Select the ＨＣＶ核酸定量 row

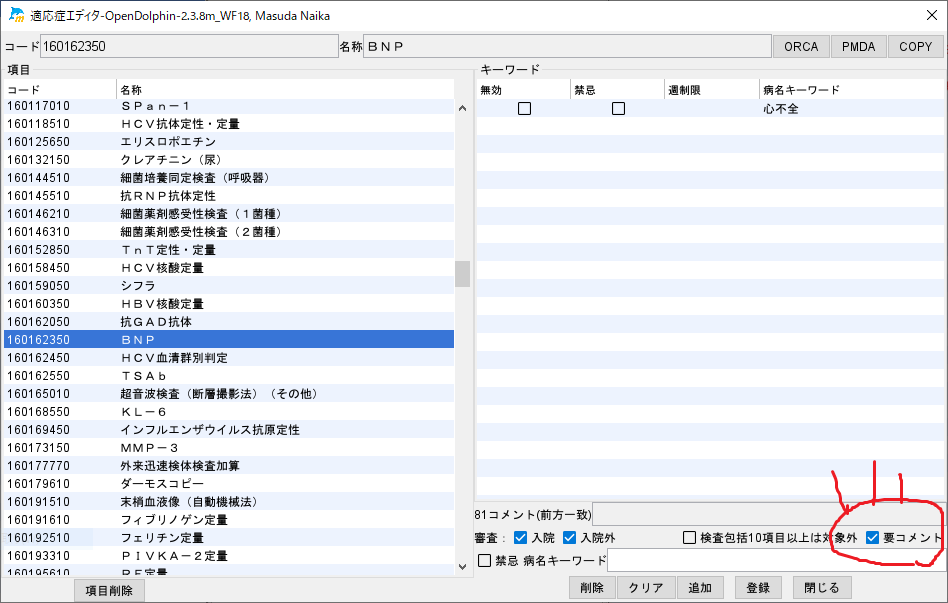click(229, 268)
